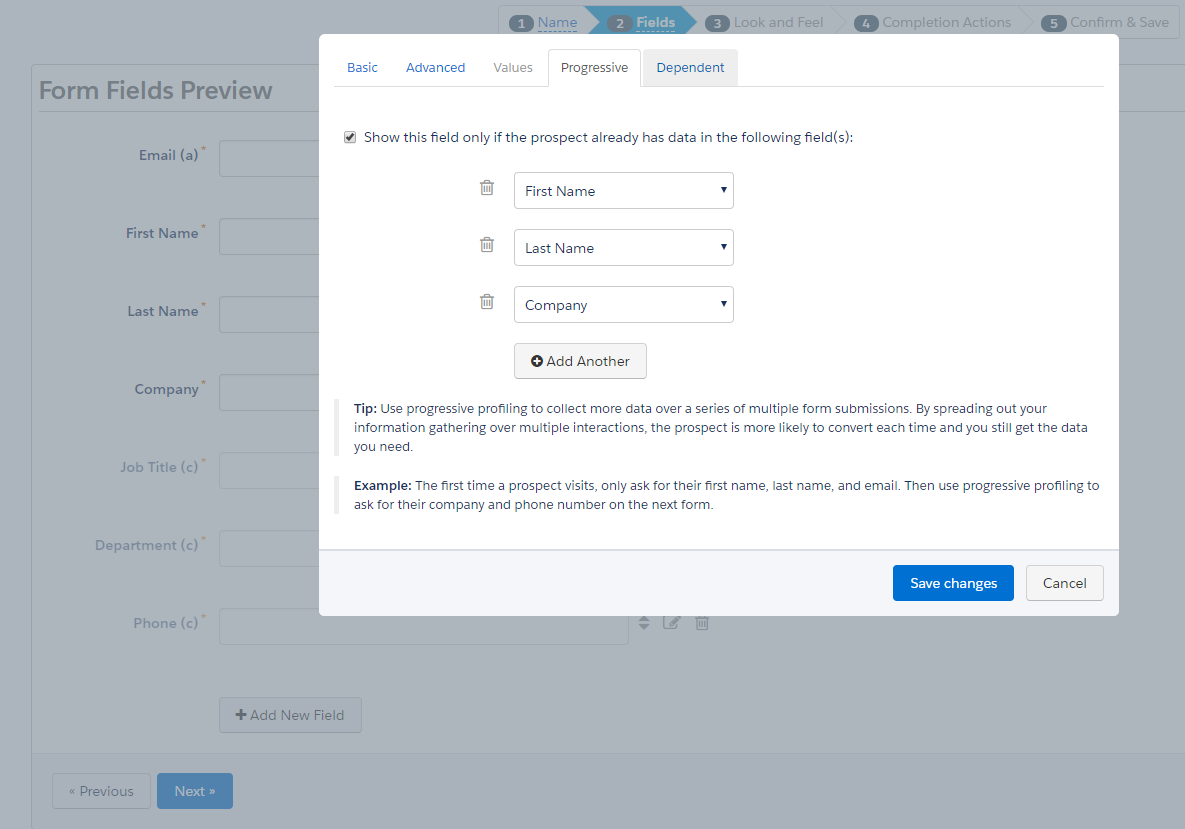Cancel the field settings dialog
This screenshot has width=1185, height=829.
(1064, 582)
